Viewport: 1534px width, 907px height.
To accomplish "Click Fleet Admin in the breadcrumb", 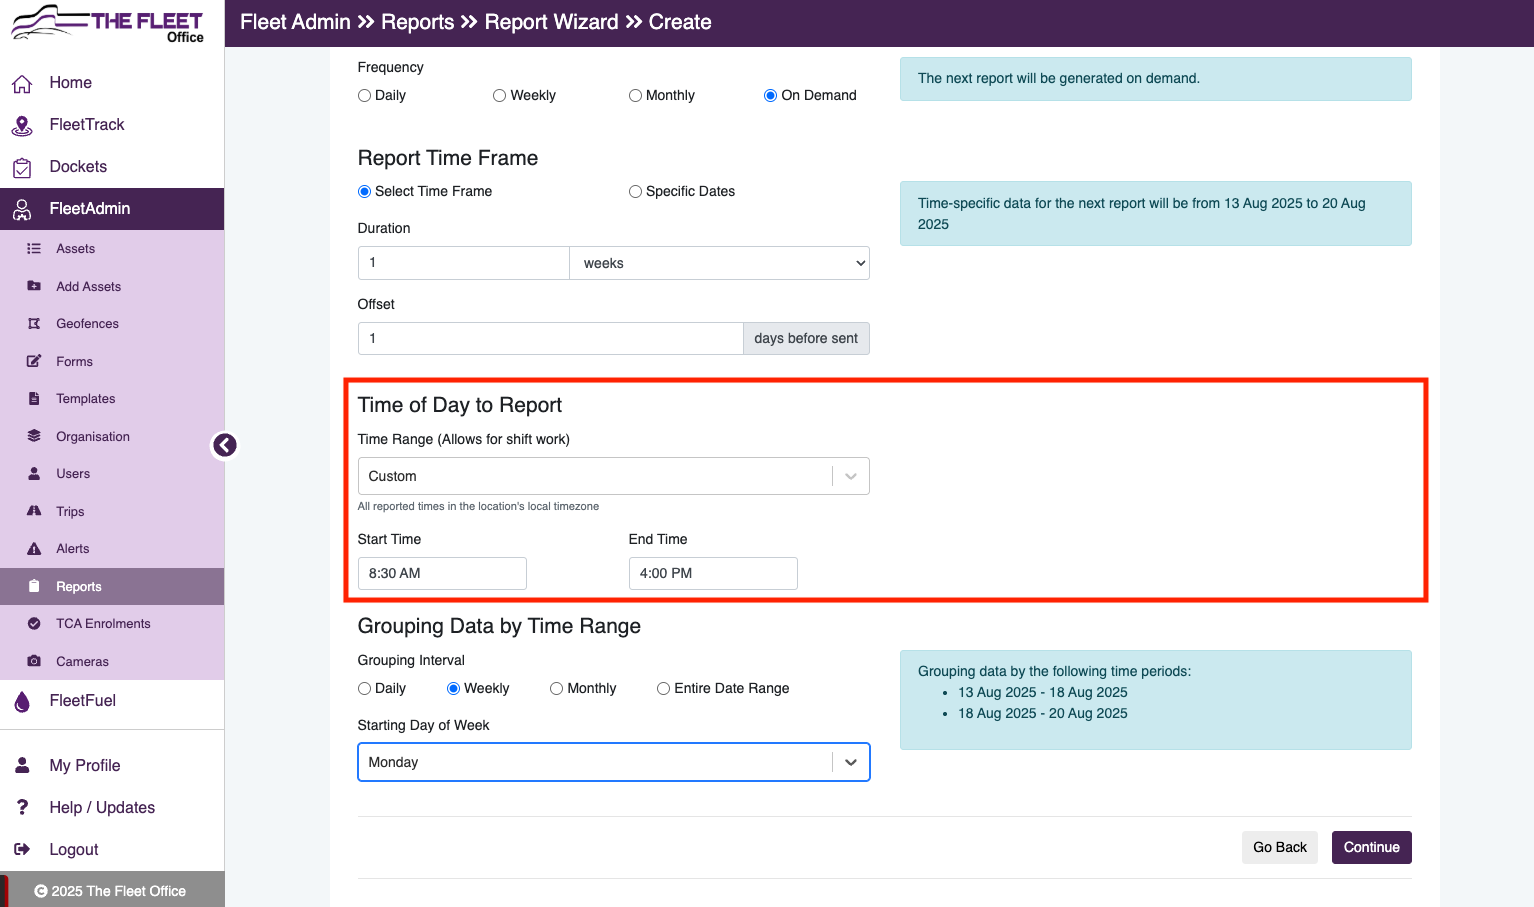I will (x=295, y=22).
